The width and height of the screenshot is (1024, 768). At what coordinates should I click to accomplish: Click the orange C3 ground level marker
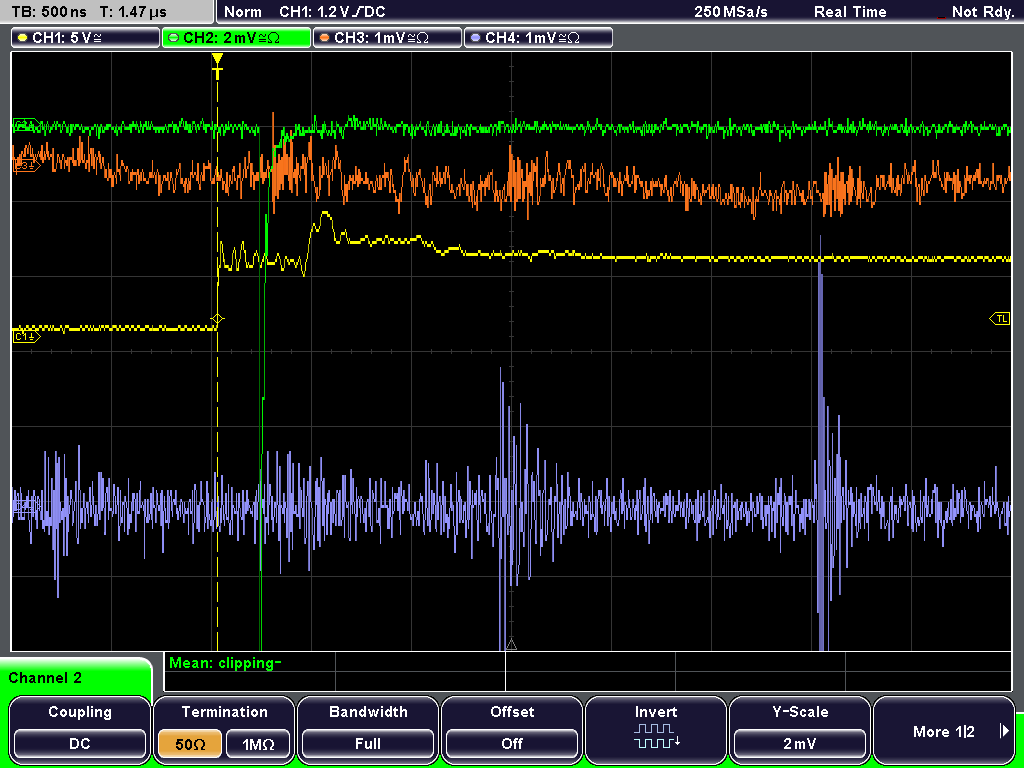[x=26, y=166]
